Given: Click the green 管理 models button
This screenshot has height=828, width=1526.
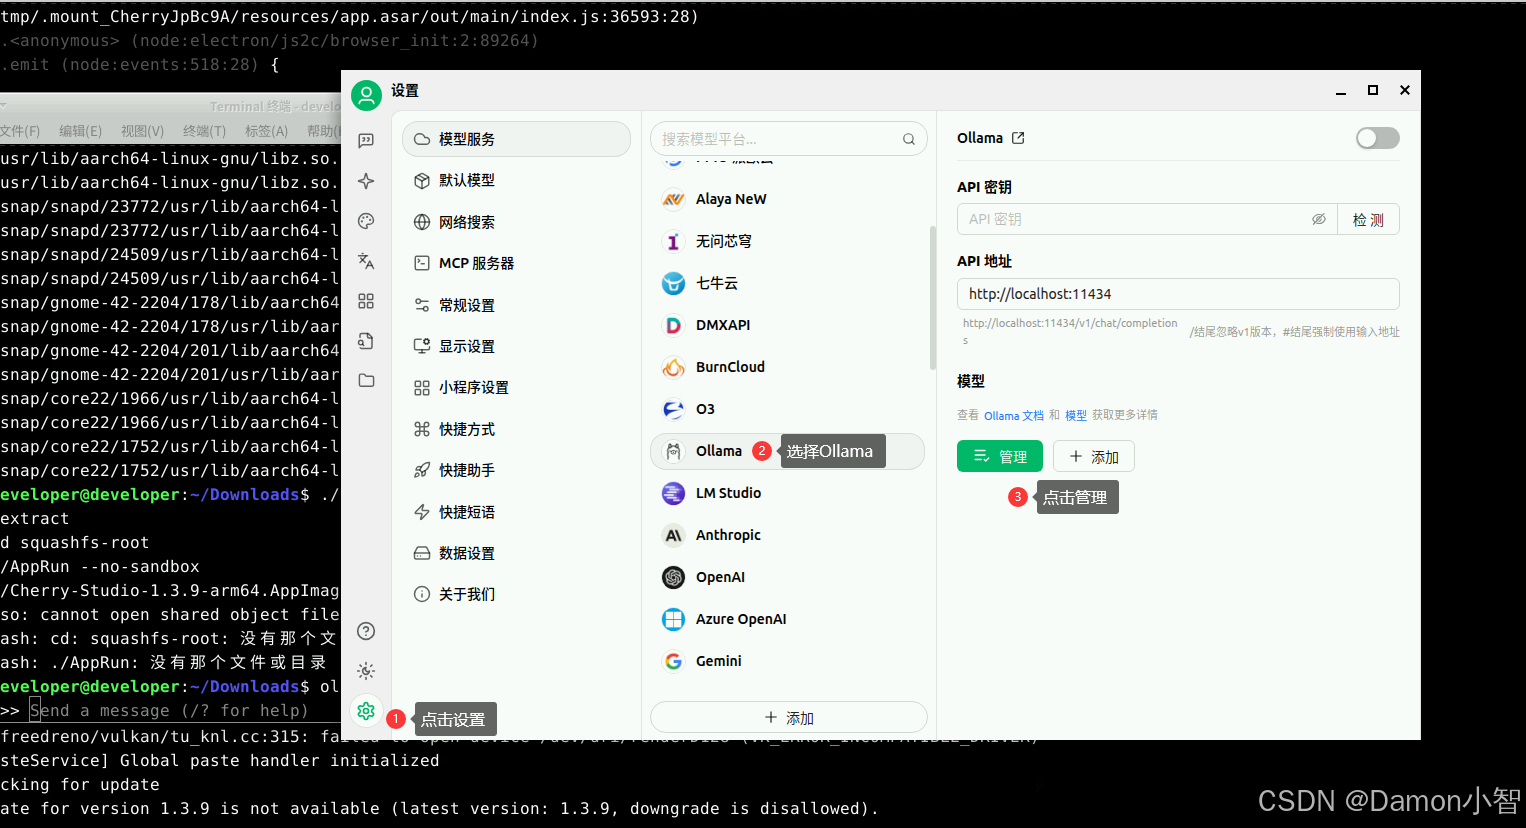Looking at the screenshot, I should coord(1000,456).
